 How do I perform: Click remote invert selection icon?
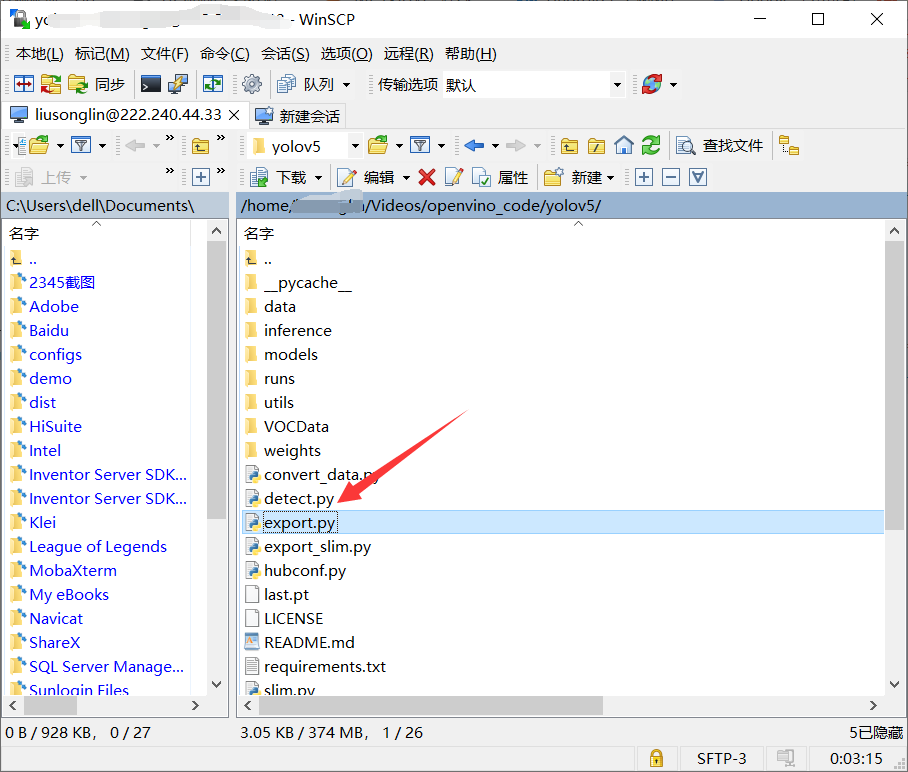coord(698,177)
